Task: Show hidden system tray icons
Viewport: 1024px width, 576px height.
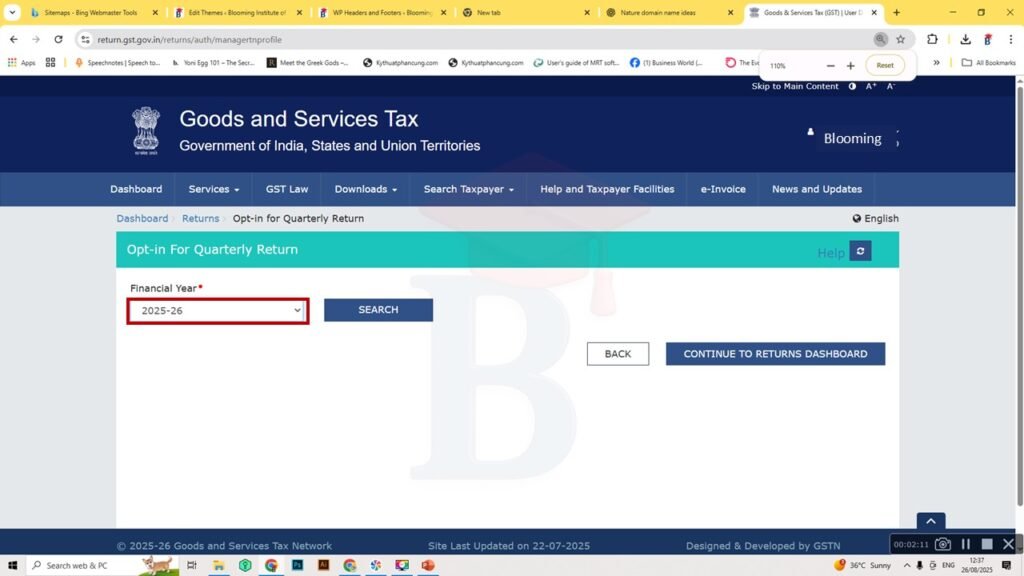Action: tap(906, 565)
